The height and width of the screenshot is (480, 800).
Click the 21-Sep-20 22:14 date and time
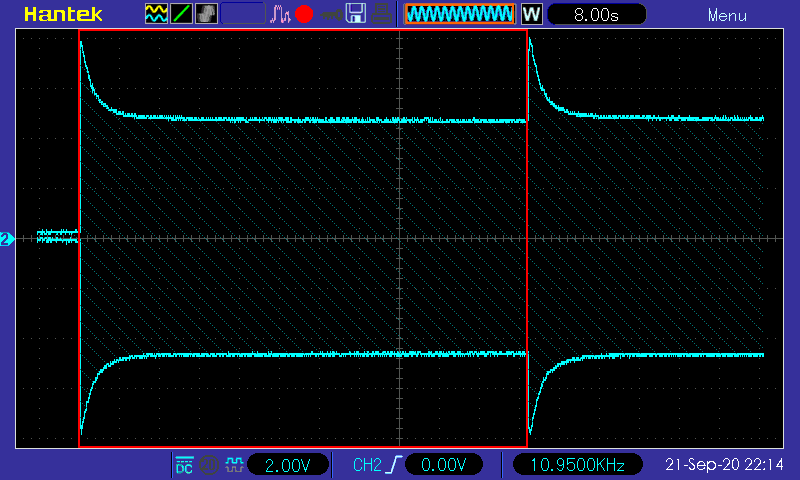coord(724,464)
